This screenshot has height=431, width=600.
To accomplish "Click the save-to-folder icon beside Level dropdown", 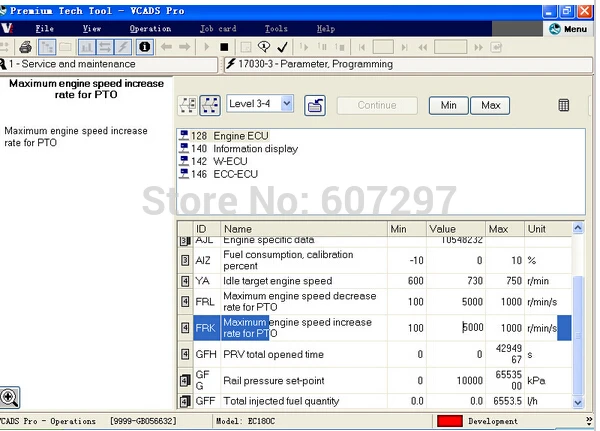I will pos(315,106).
